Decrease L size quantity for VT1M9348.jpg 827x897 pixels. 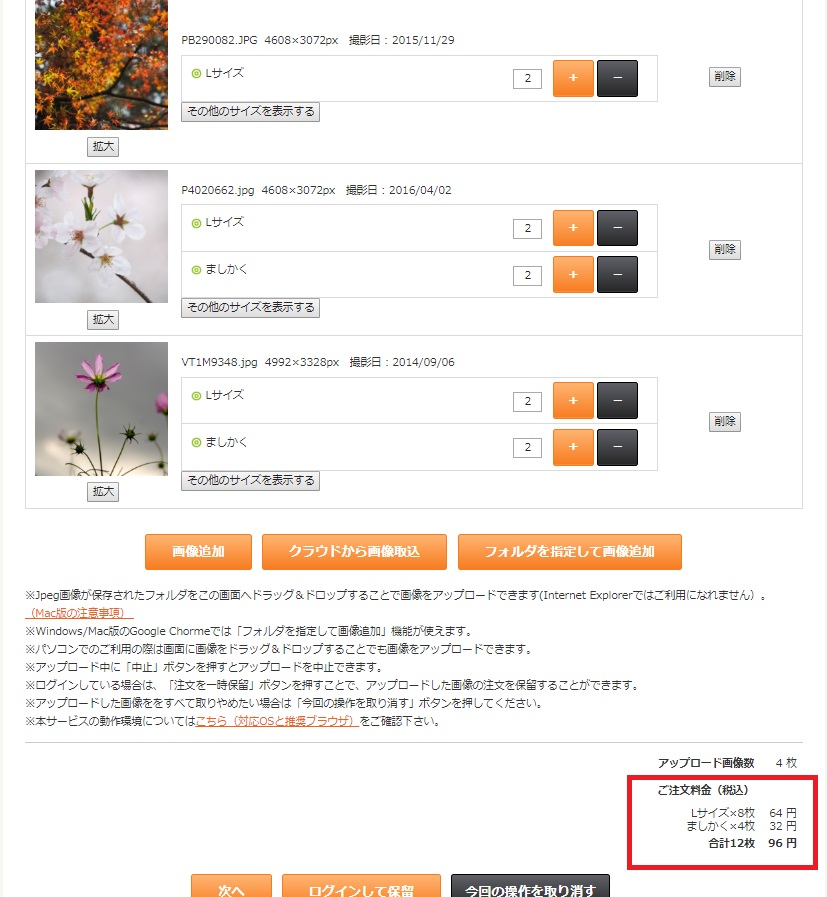pyautogui.click(x=617, y=400)
